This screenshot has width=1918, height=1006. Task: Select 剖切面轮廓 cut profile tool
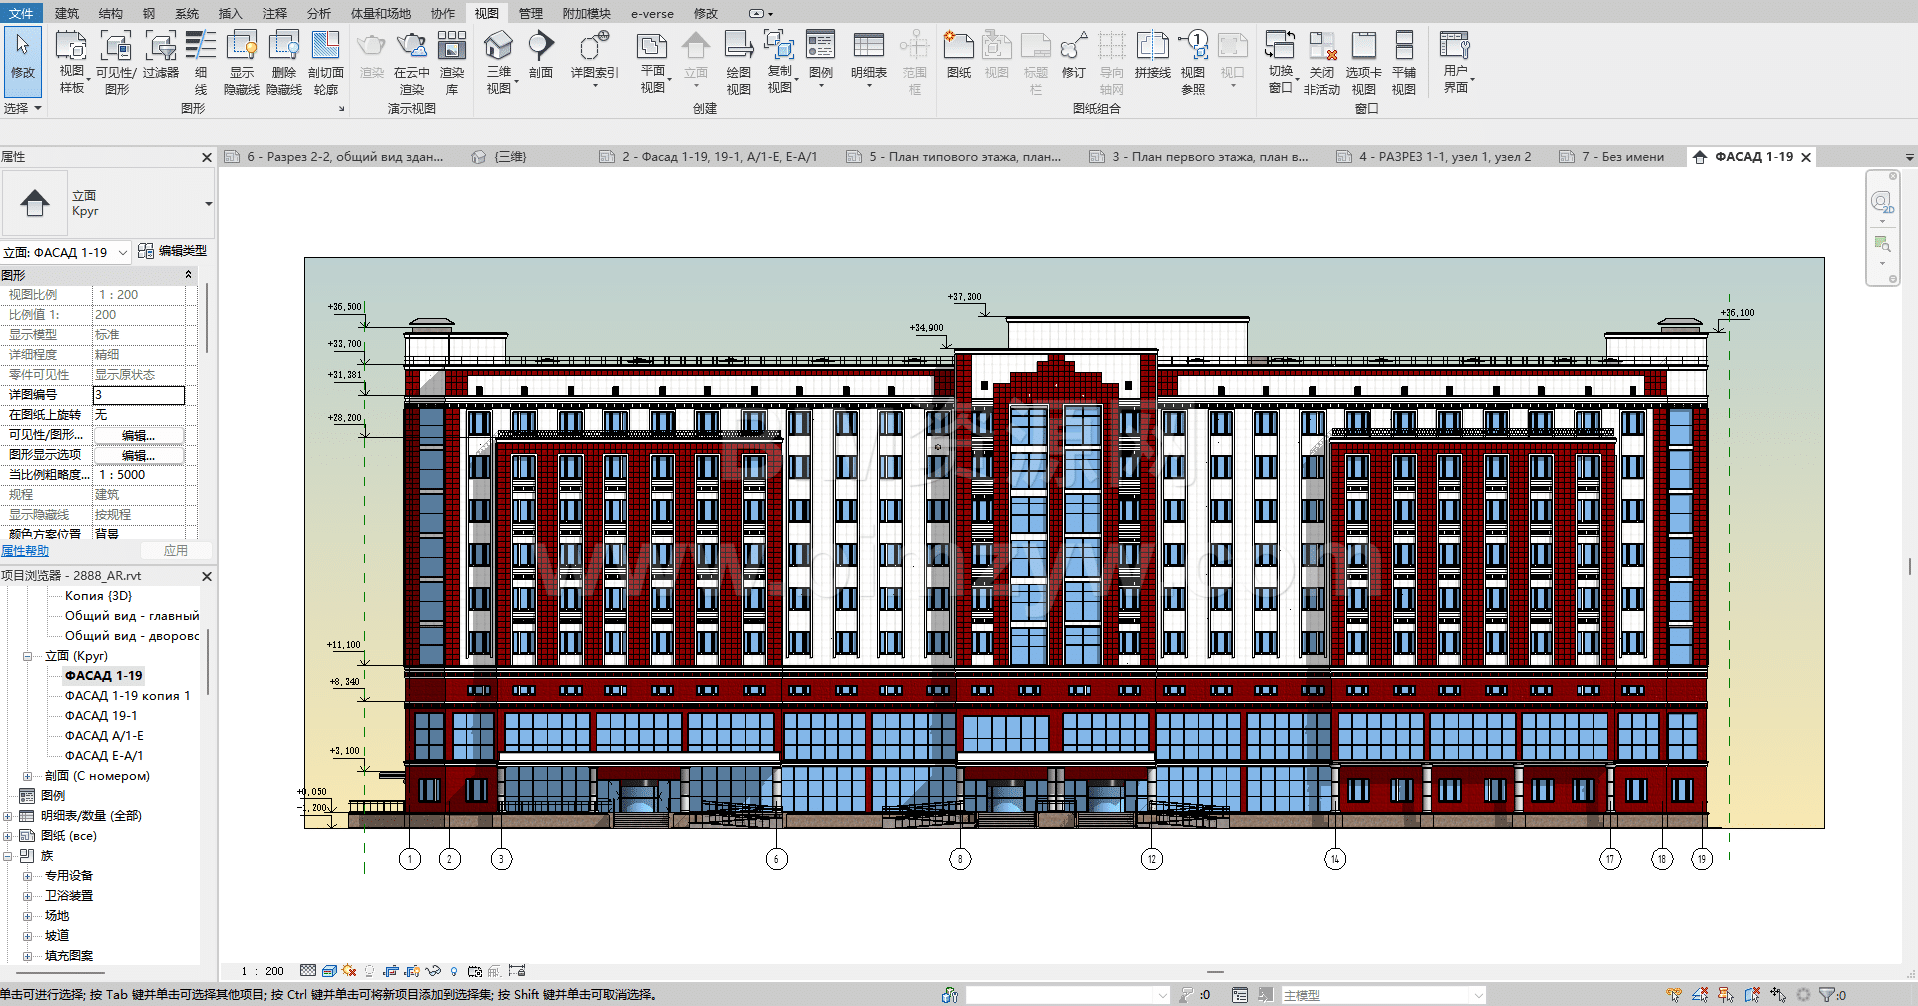[x=326, y=62]
